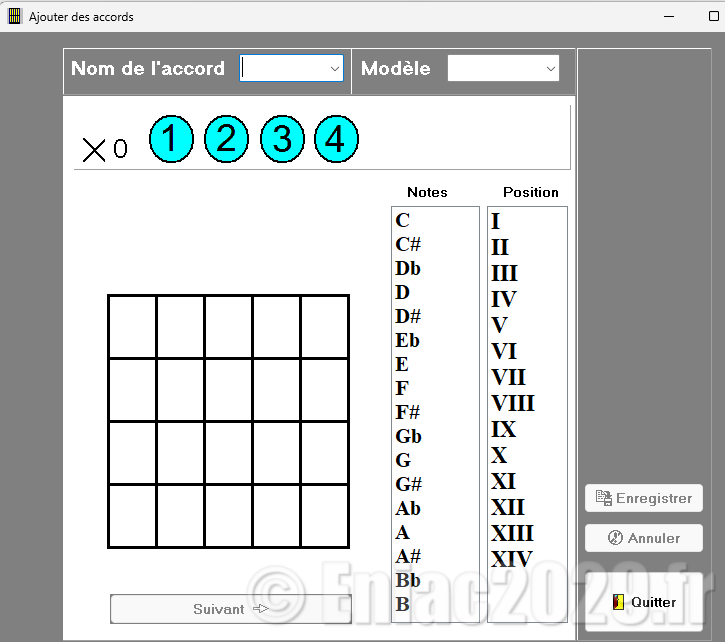Image resolution: width=725 pixels, height=642 pixels.
Task: Select the cyan finger 3 circle
Action: tap(282, 140)
